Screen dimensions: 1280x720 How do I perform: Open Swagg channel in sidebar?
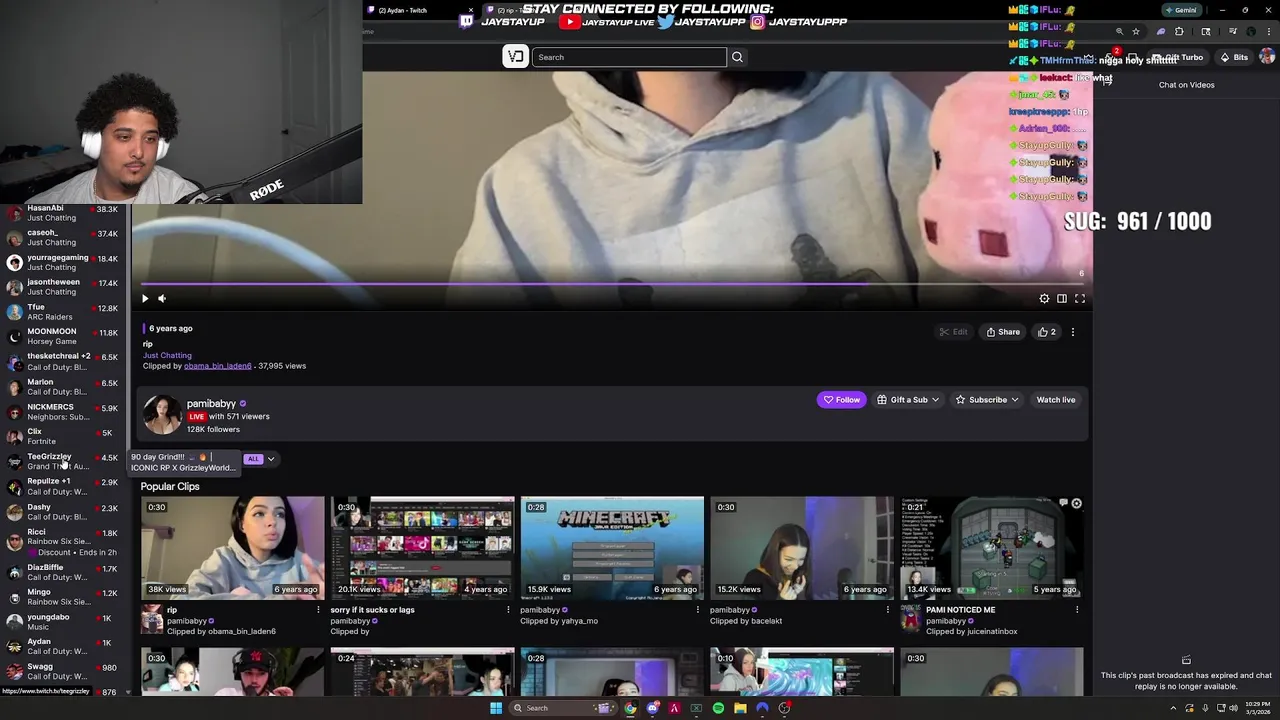[63, 672]
